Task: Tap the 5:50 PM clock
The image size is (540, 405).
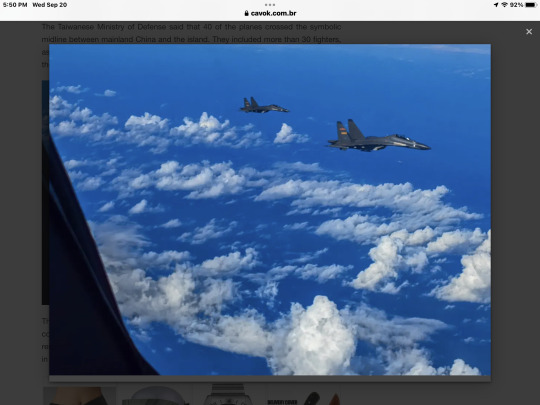Action: click(x=15, y=5)
